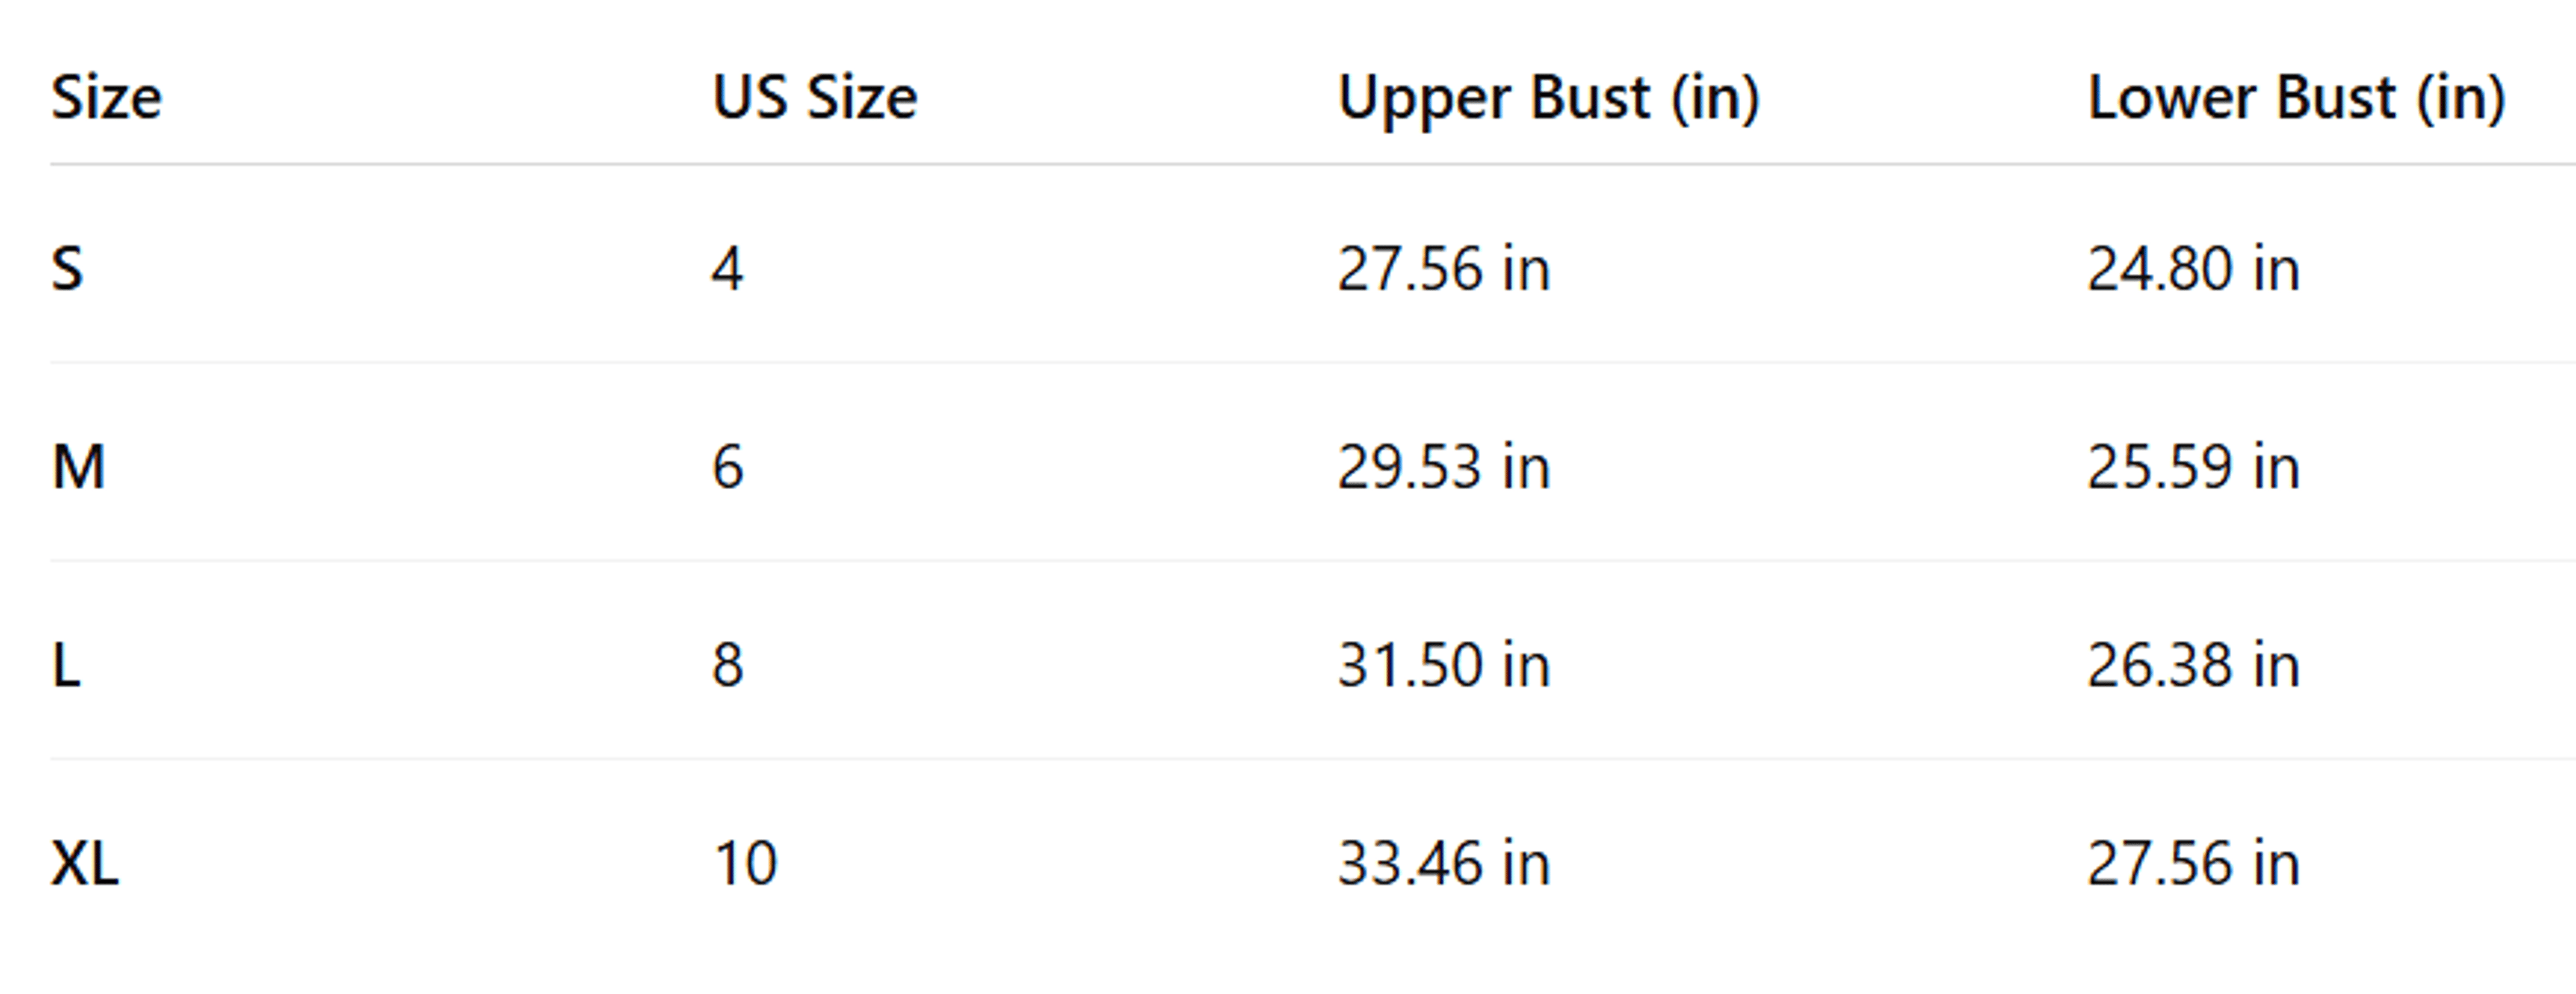Viewport: 2576px width, 994px height.
Task: Click US size 4 cell
Action: 727,269
